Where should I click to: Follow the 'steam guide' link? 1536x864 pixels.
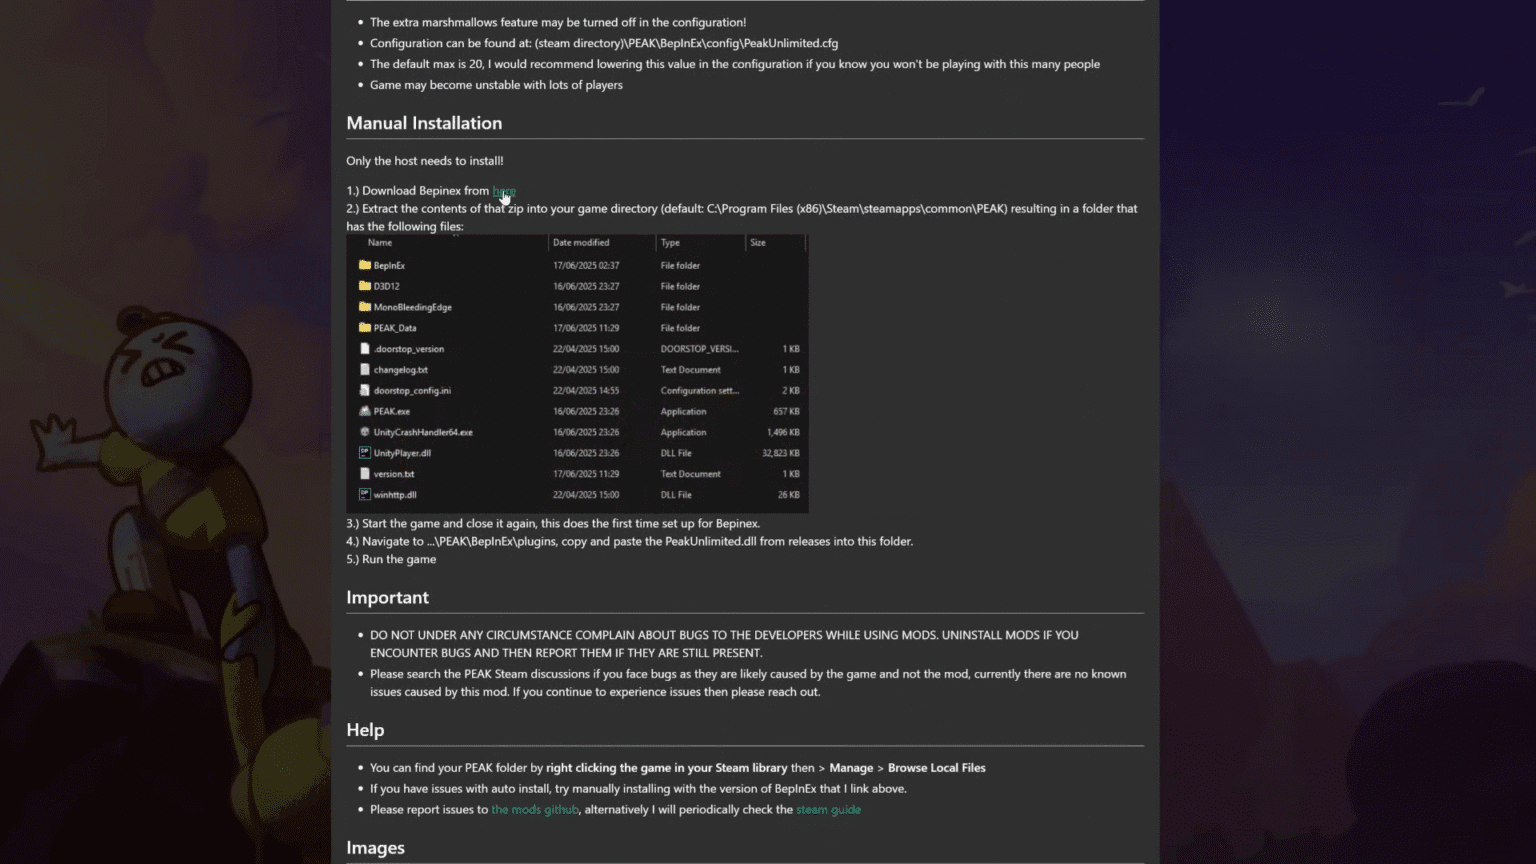[x=828, y=810]
